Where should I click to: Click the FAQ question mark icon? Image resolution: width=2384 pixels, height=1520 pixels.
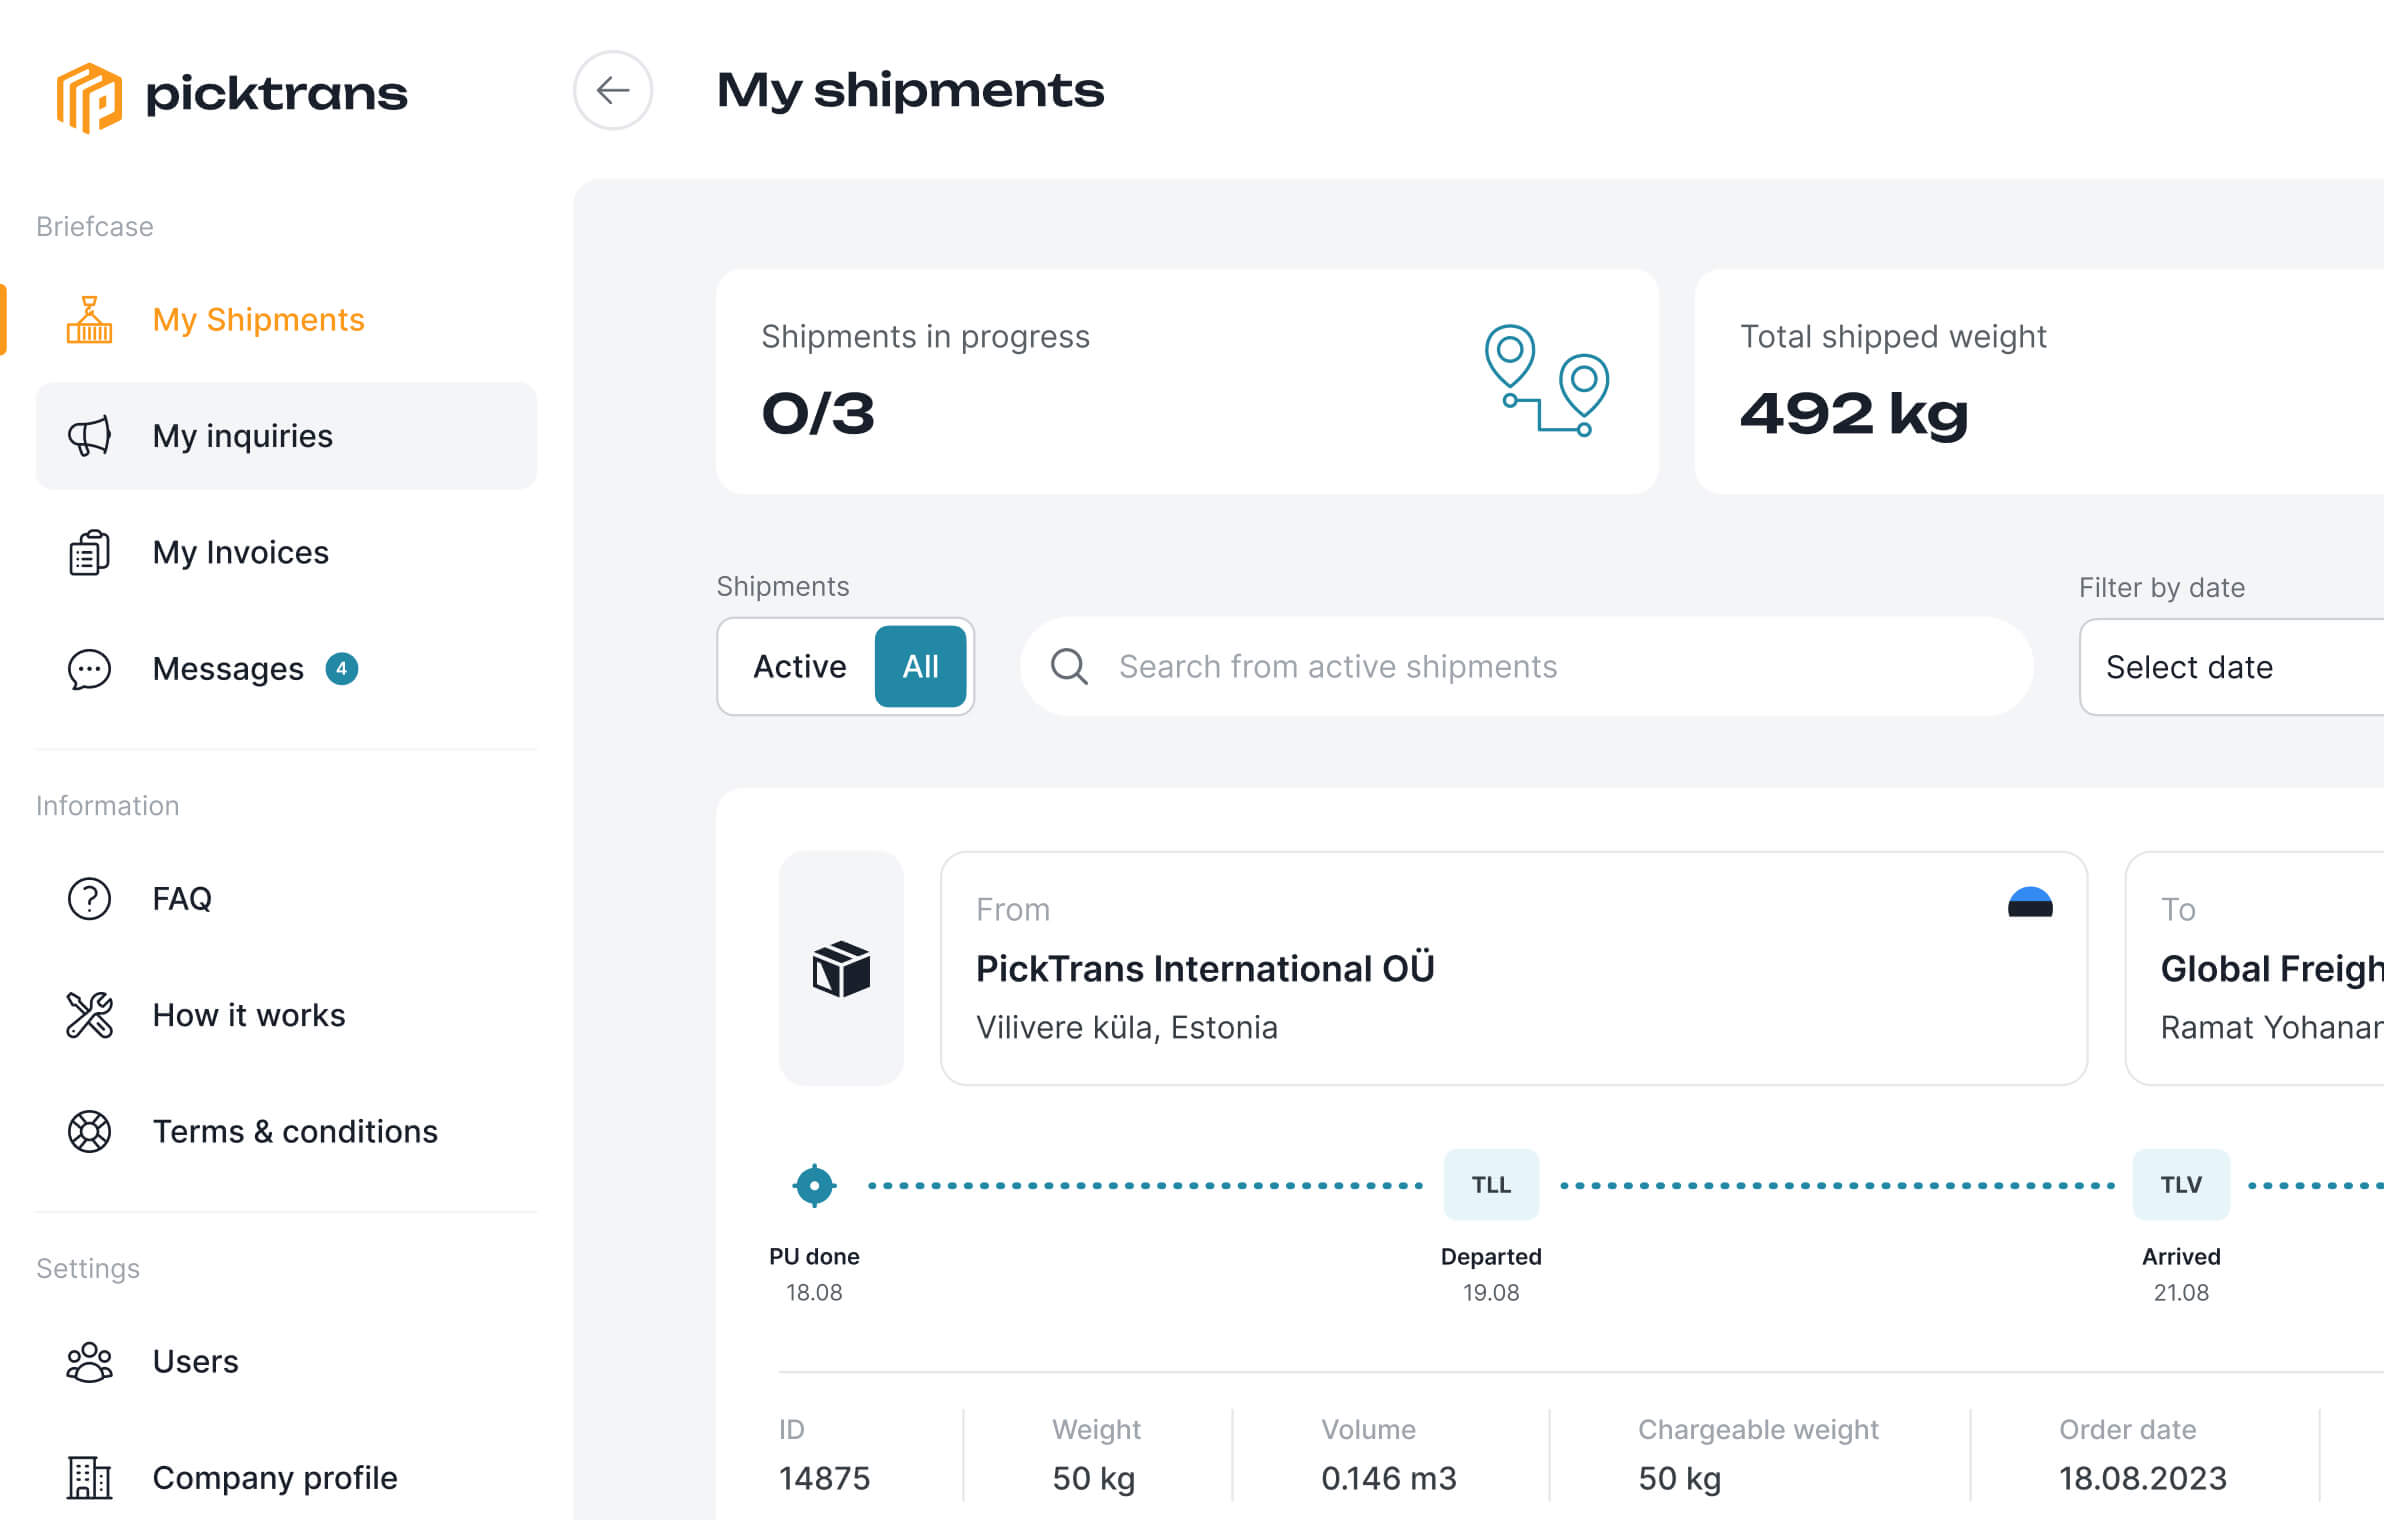pyautogui.click(x=89, y=898)
